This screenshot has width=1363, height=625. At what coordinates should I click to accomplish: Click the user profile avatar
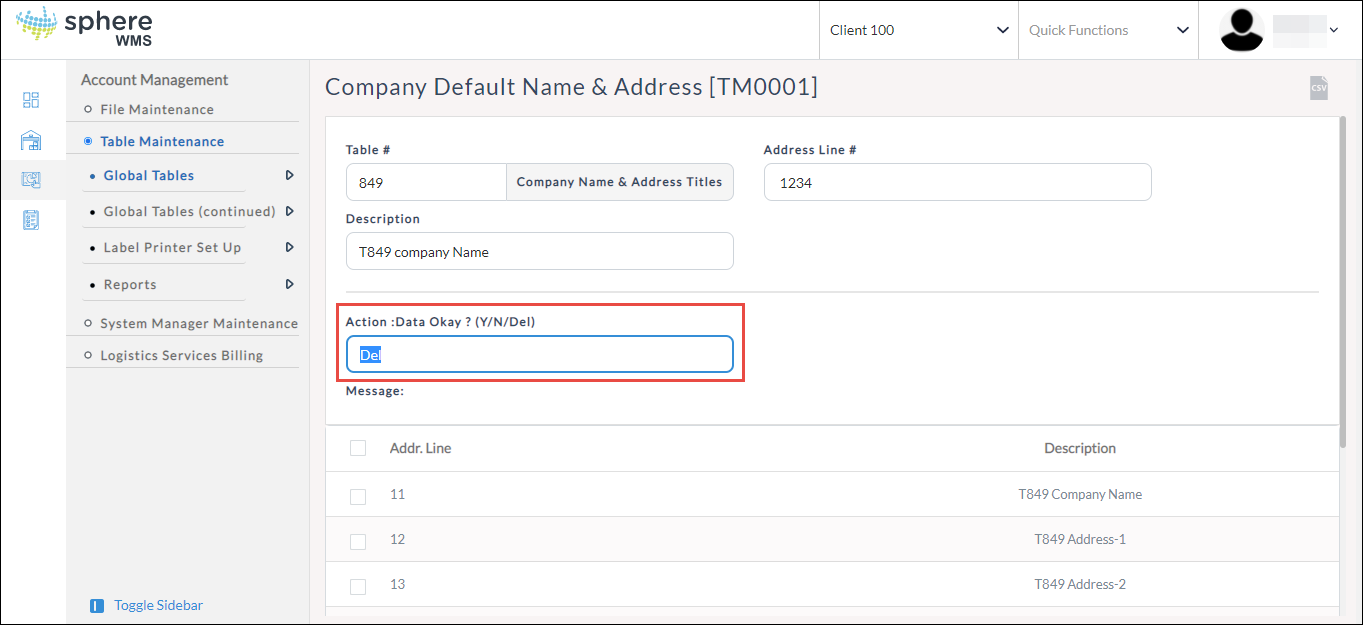1242,30
